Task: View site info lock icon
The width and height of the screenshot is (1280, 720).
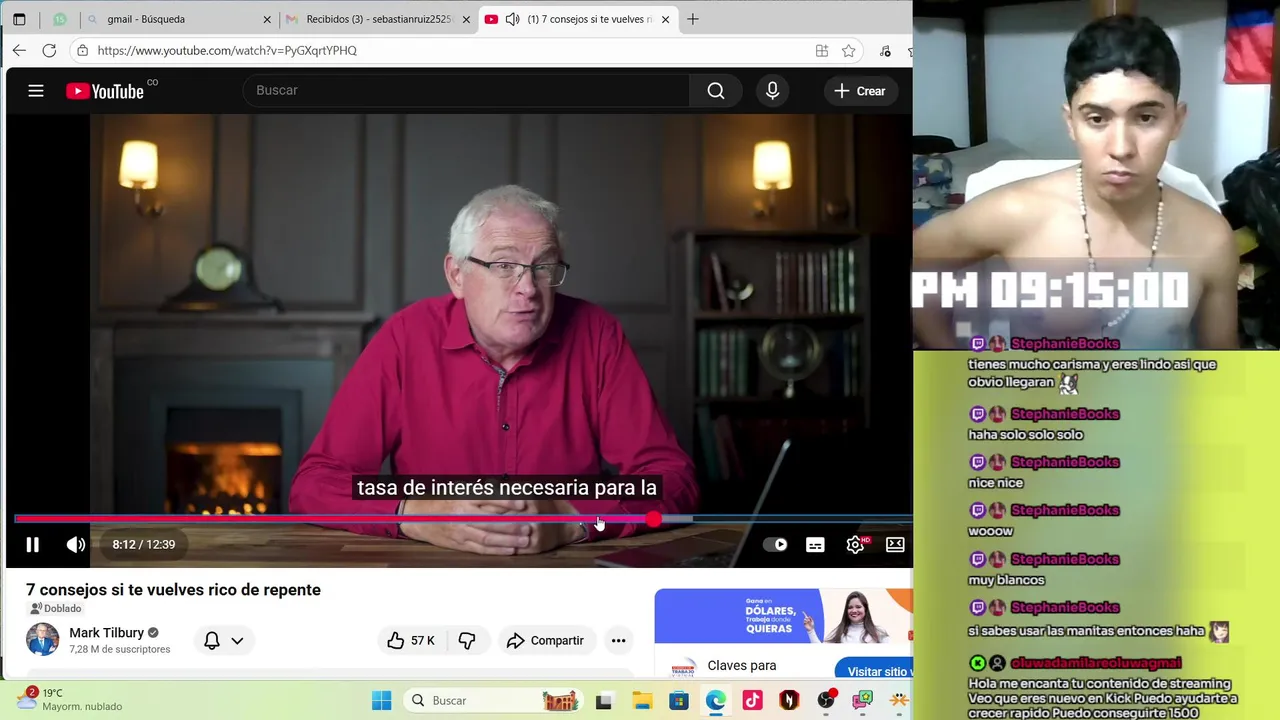Action: pyautogui.click(x=82, y=51)
